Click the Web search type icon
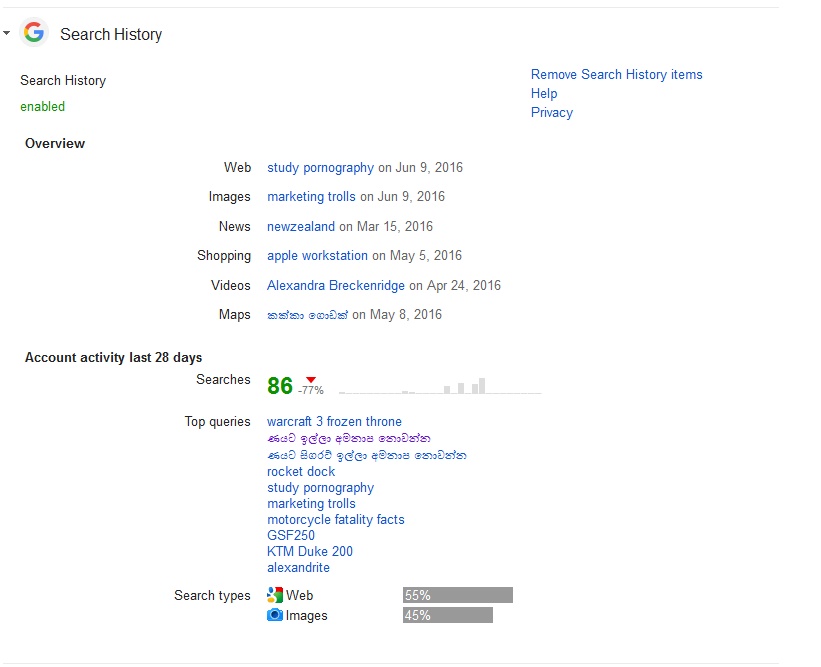This screenshot has height=667, width=821. tap(274, 595)
